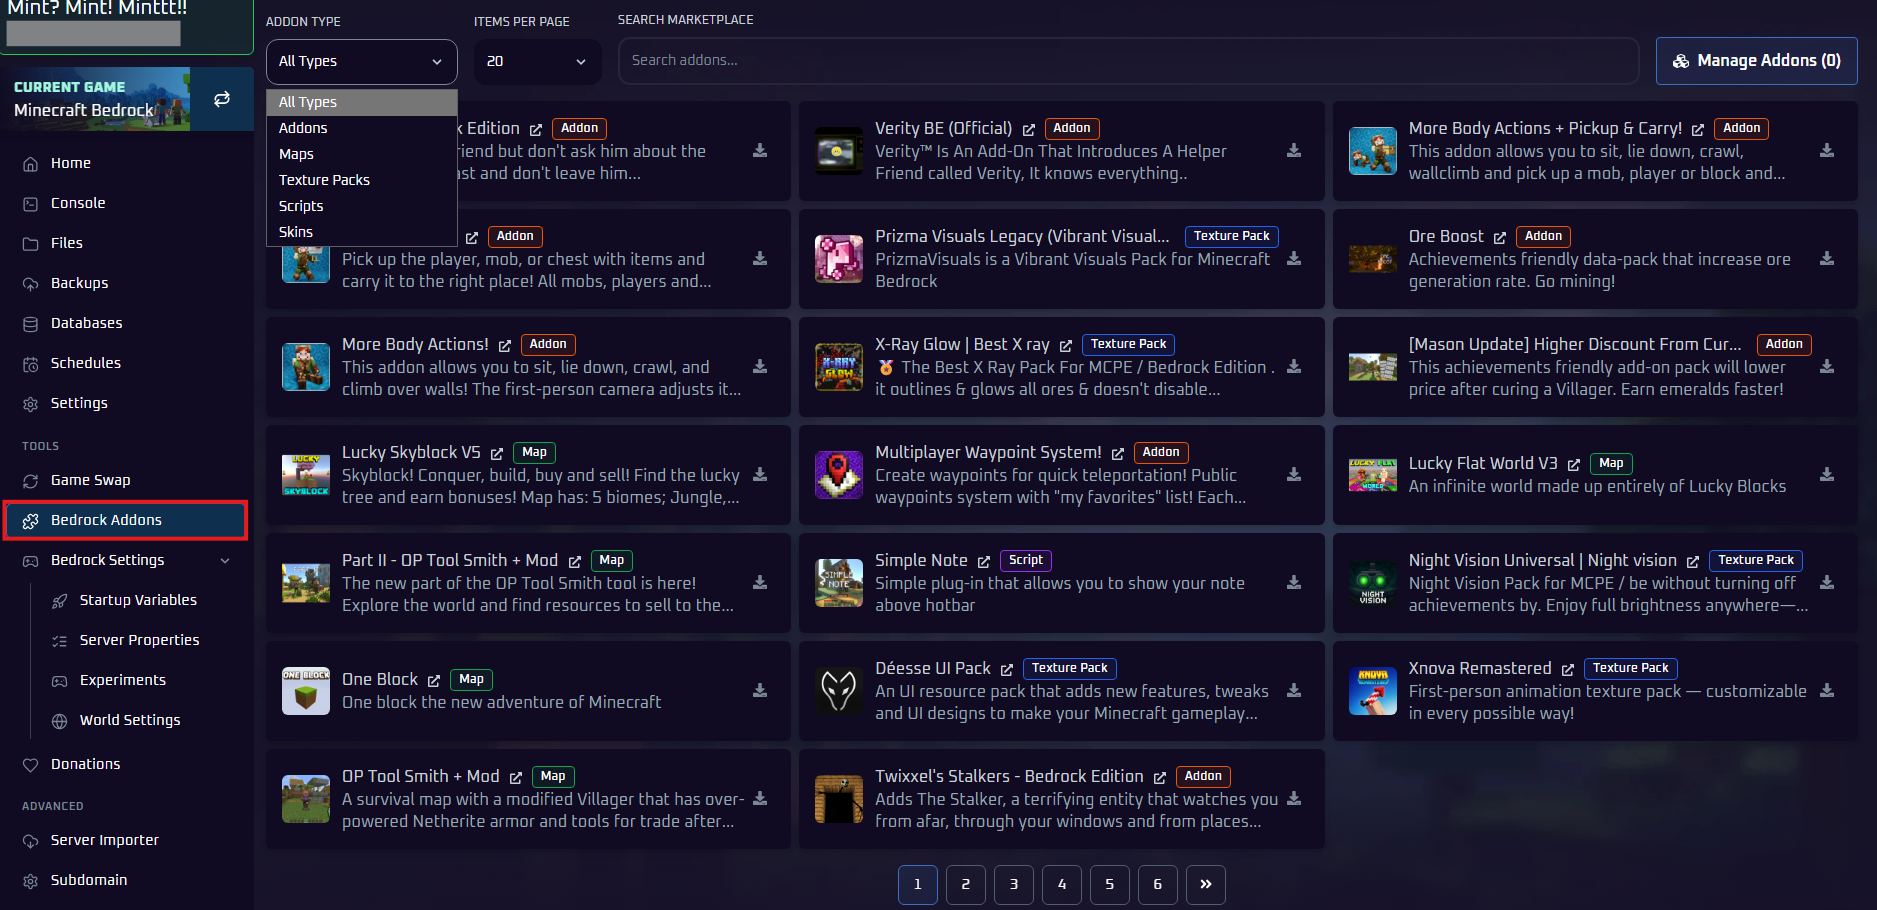
Task: Select Maps from the type list
Action: (x=361, y=154)
